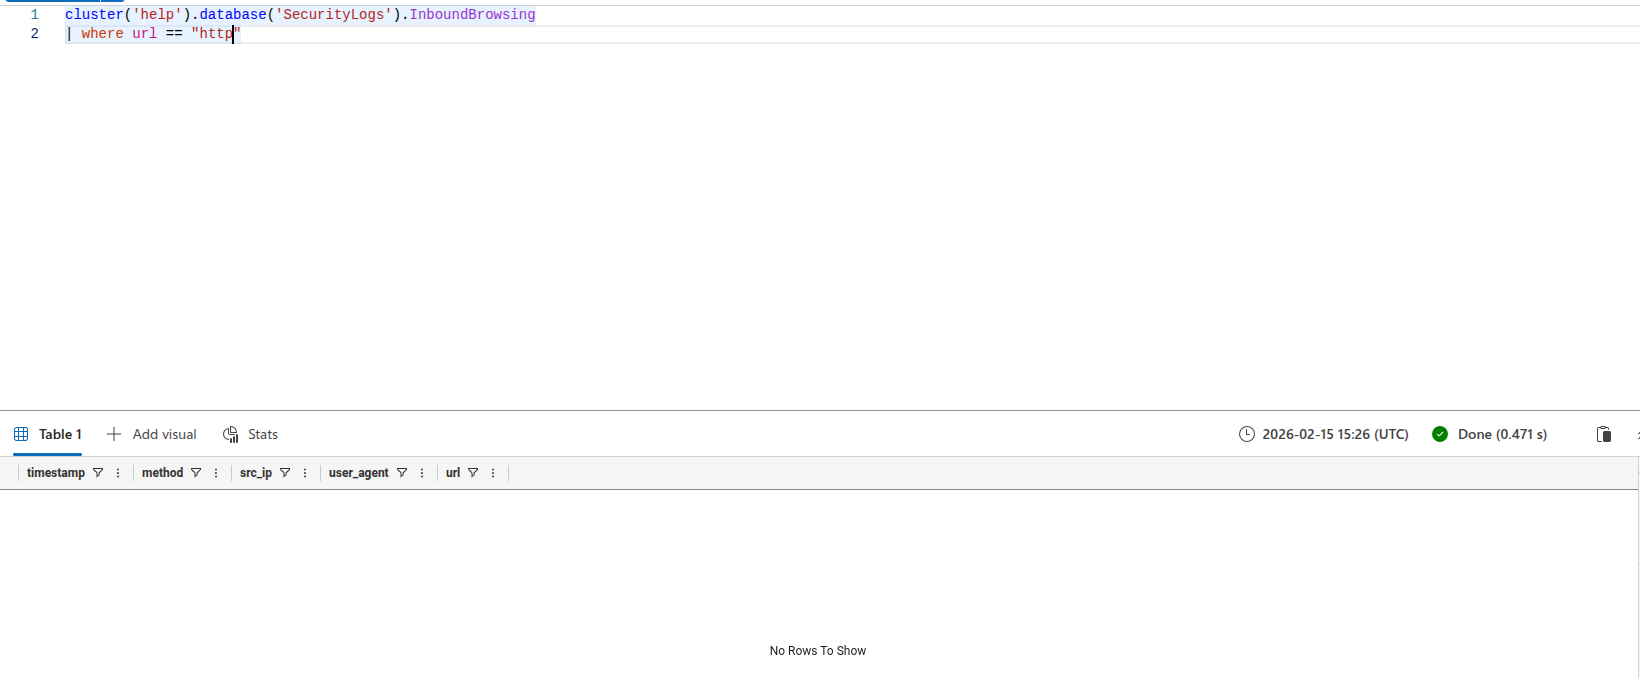Switch to the Table 1 tab
The width and height of the screenshot is (1640, 678).
pos(48,434)
